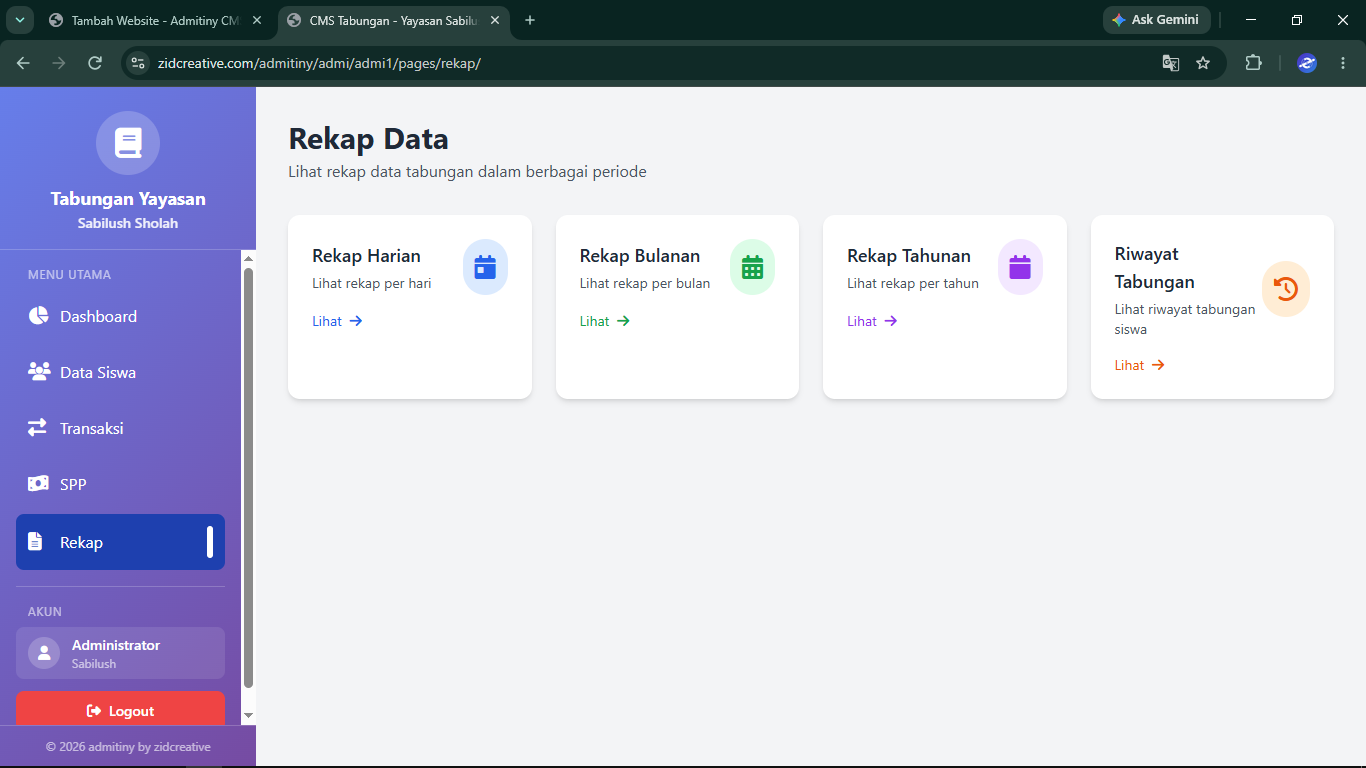
Task: Go to Data Siswa menu item
Action: (x=120, y=372)
